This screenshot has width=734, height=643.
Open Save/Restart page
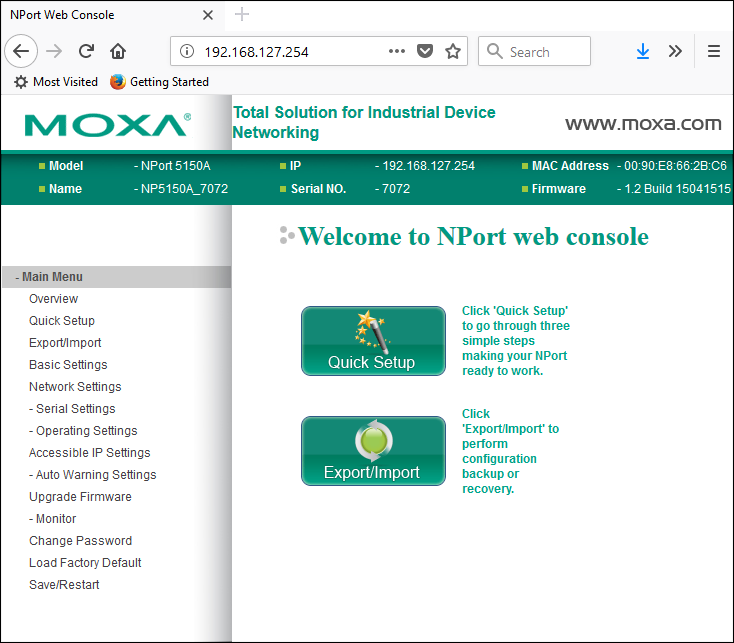click(x=64, y=585)
